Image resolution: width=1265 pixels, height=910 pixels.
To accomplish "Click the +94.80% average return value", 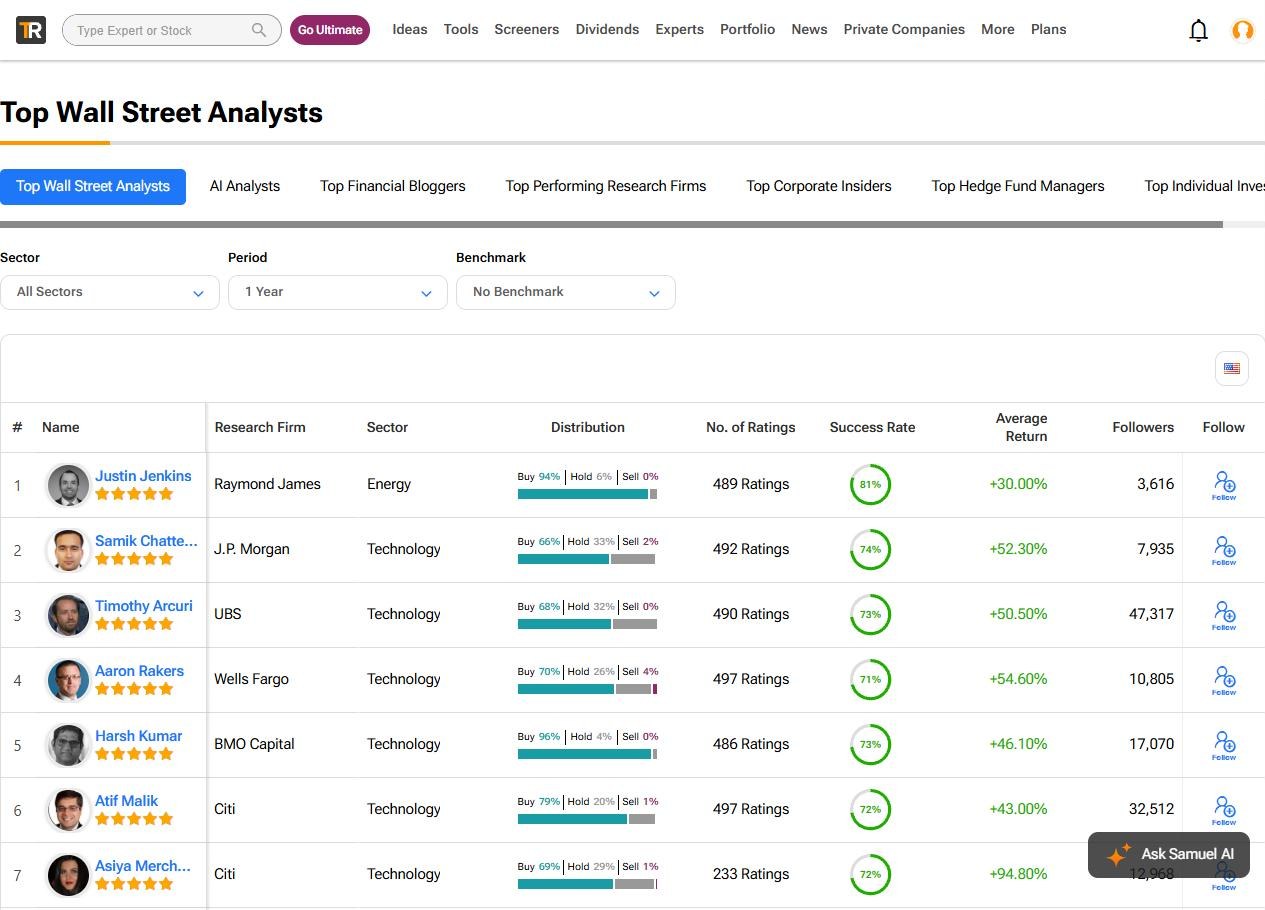I will pos(1018,874).
